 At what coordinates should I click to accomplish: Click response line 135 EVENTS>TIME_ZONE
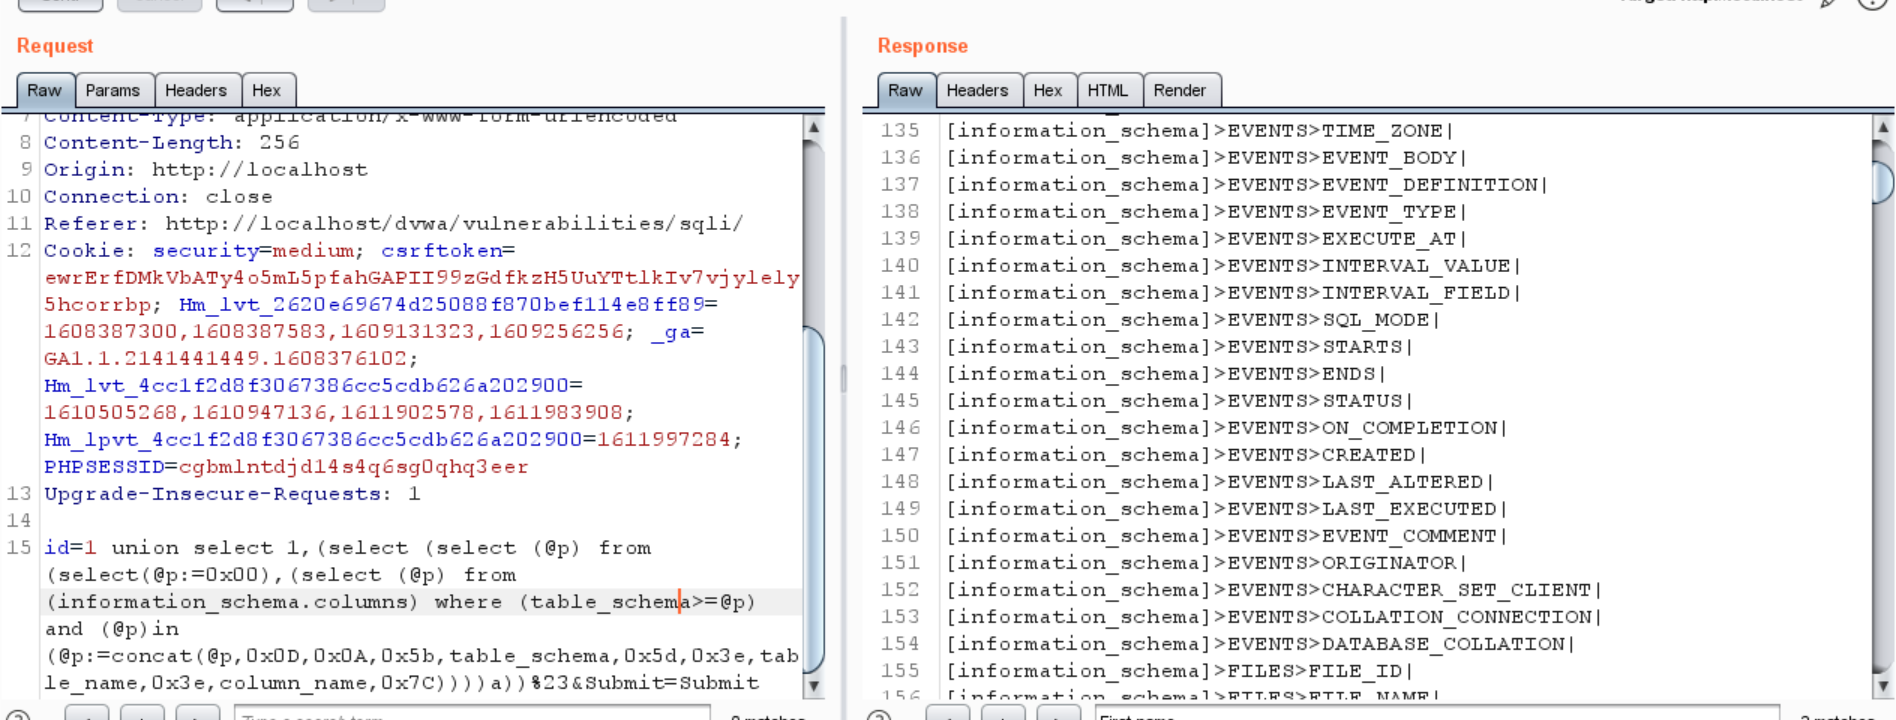coord(1200,131)
